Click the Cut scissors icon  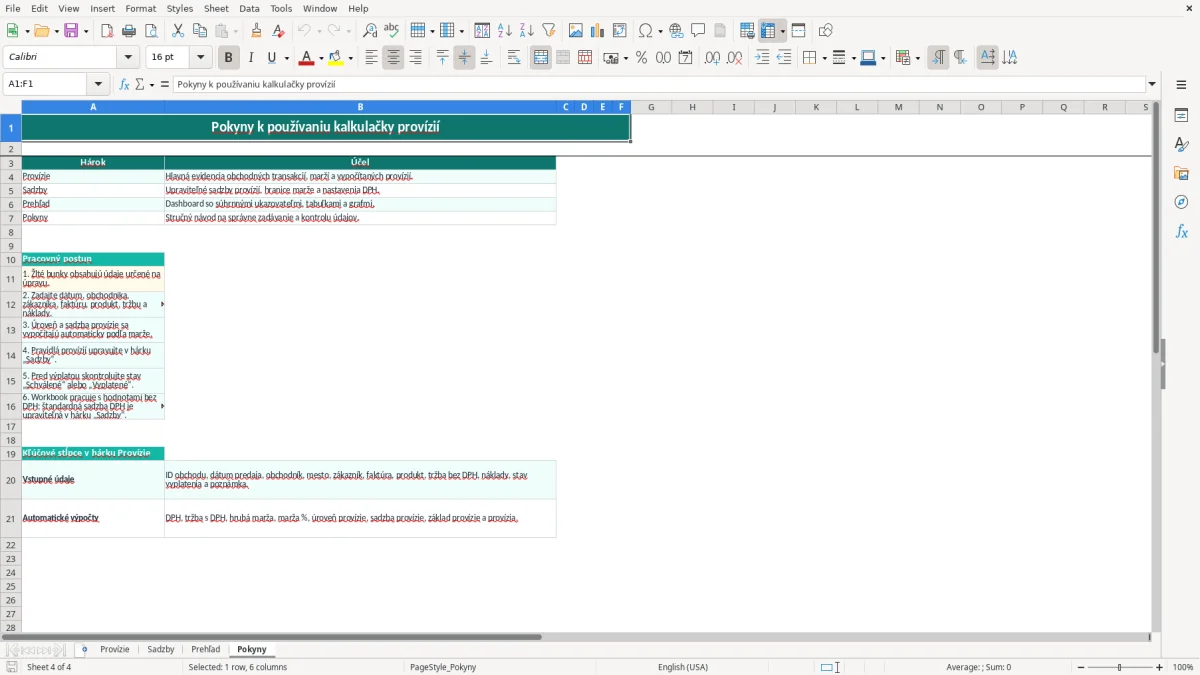[178, 31]
